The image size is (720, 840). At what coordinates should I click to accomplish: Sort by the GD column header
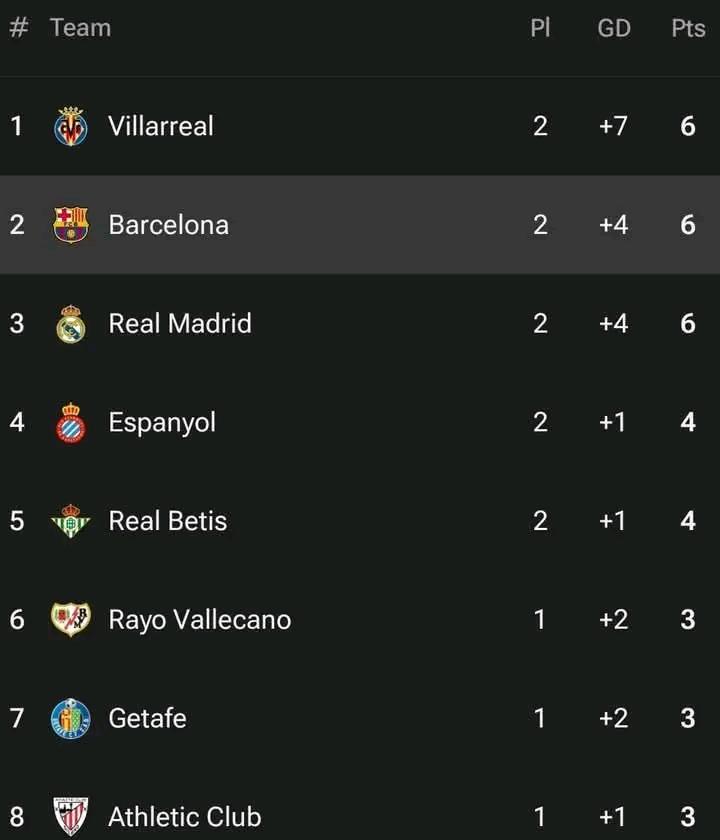(614, 28)
